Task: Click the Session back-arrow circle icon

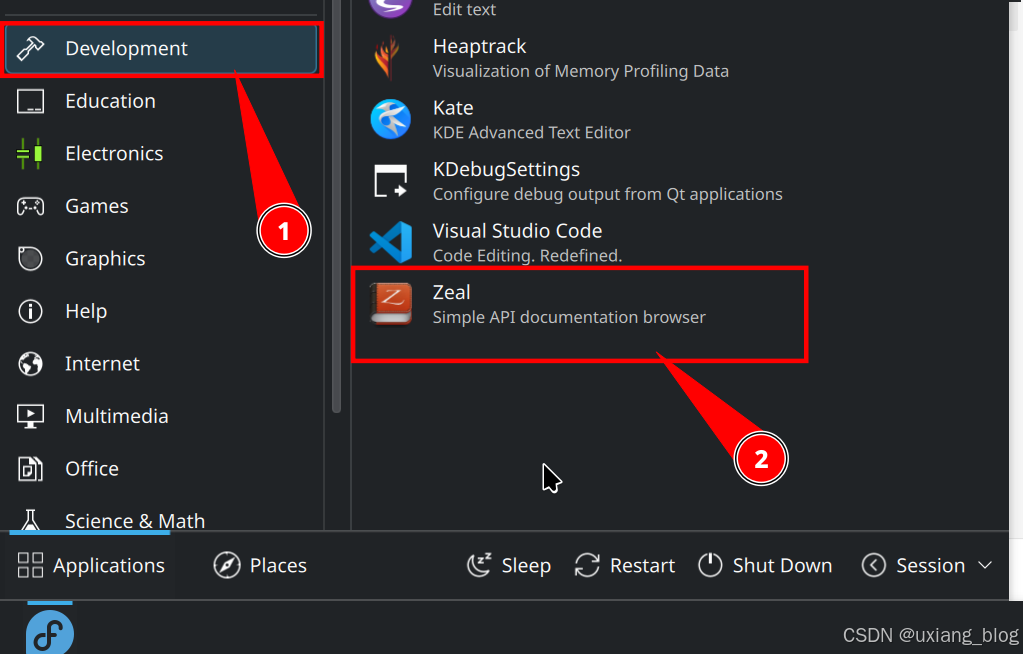Action: [x=874, y=565]
